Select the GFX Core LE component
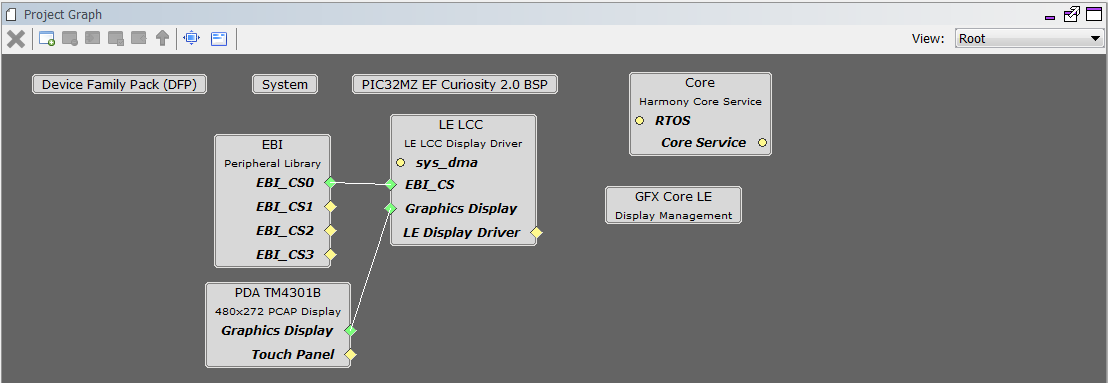 point(673,205)
